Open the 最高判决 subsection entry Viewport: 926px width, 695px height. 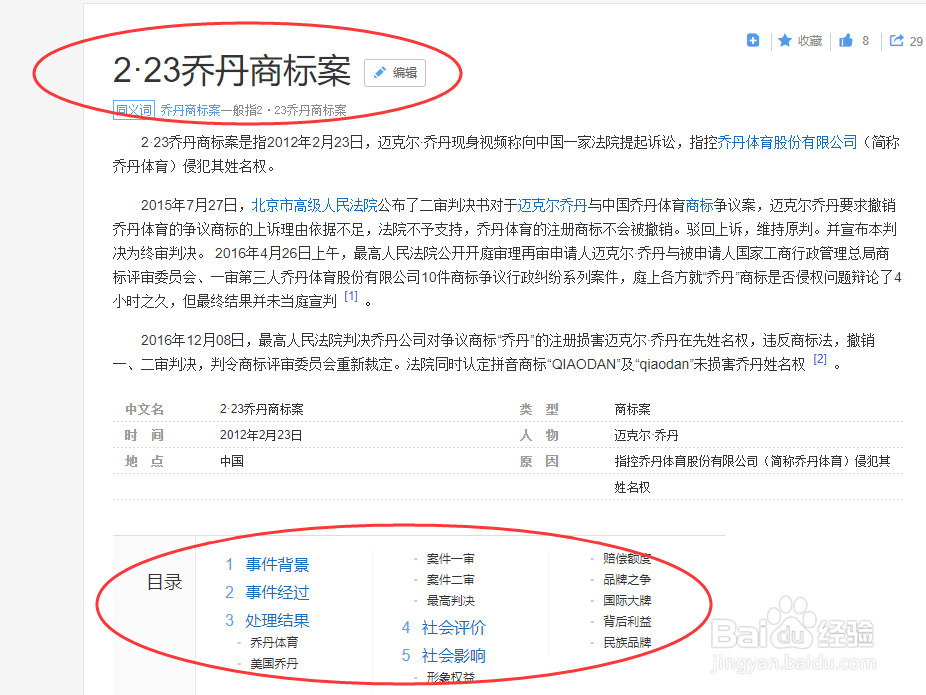pos(451,601)
